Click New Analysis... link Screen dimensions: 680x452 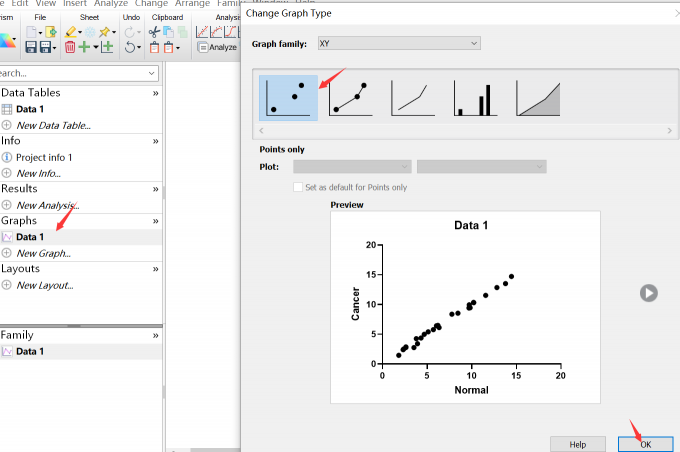tap(48, 206)
